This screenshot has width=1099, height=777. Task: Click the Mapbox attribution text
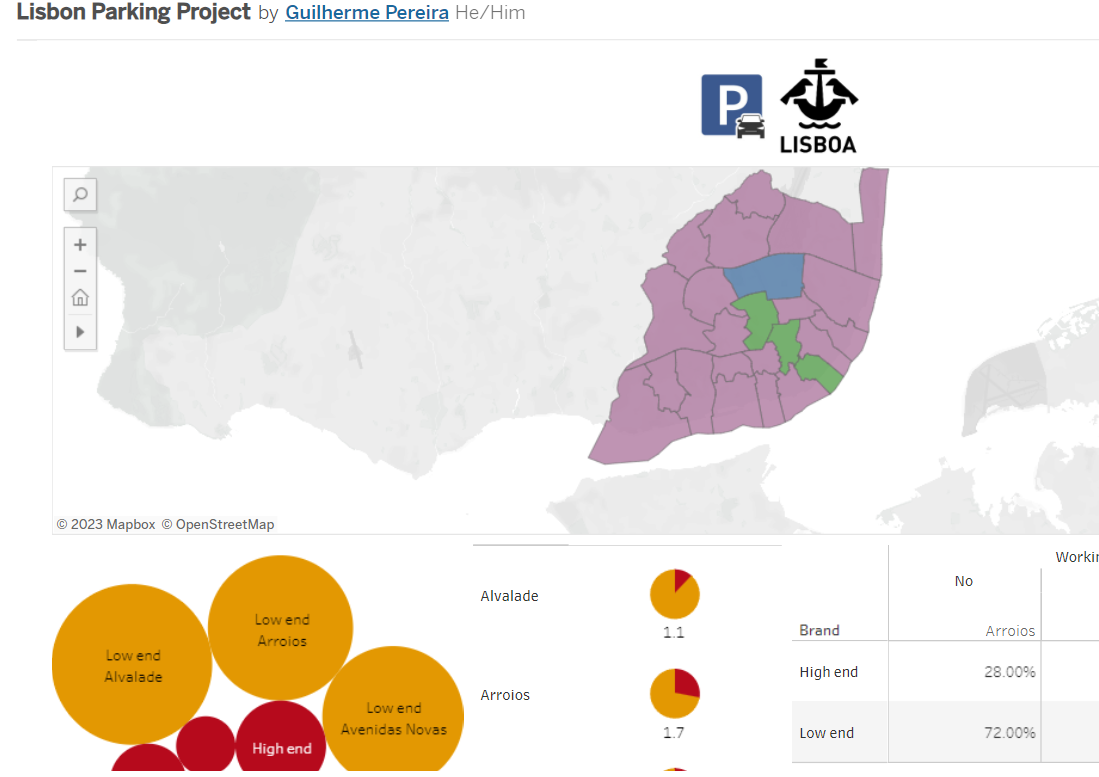(106, 524)
